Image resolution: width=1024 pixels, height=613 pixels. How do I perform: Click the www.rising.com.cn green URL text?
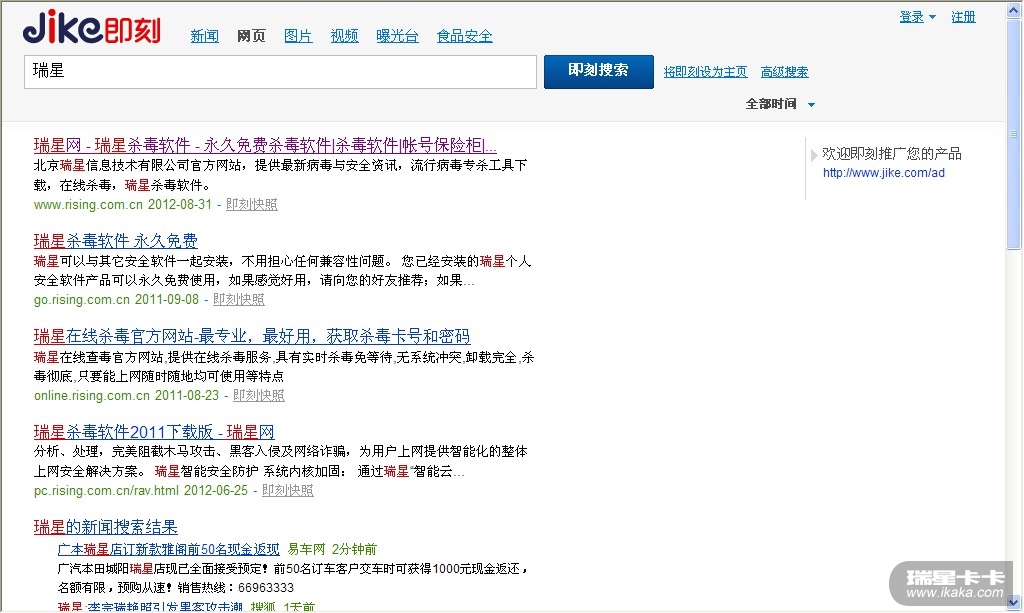pyautogui.click(x=88, y=204)
